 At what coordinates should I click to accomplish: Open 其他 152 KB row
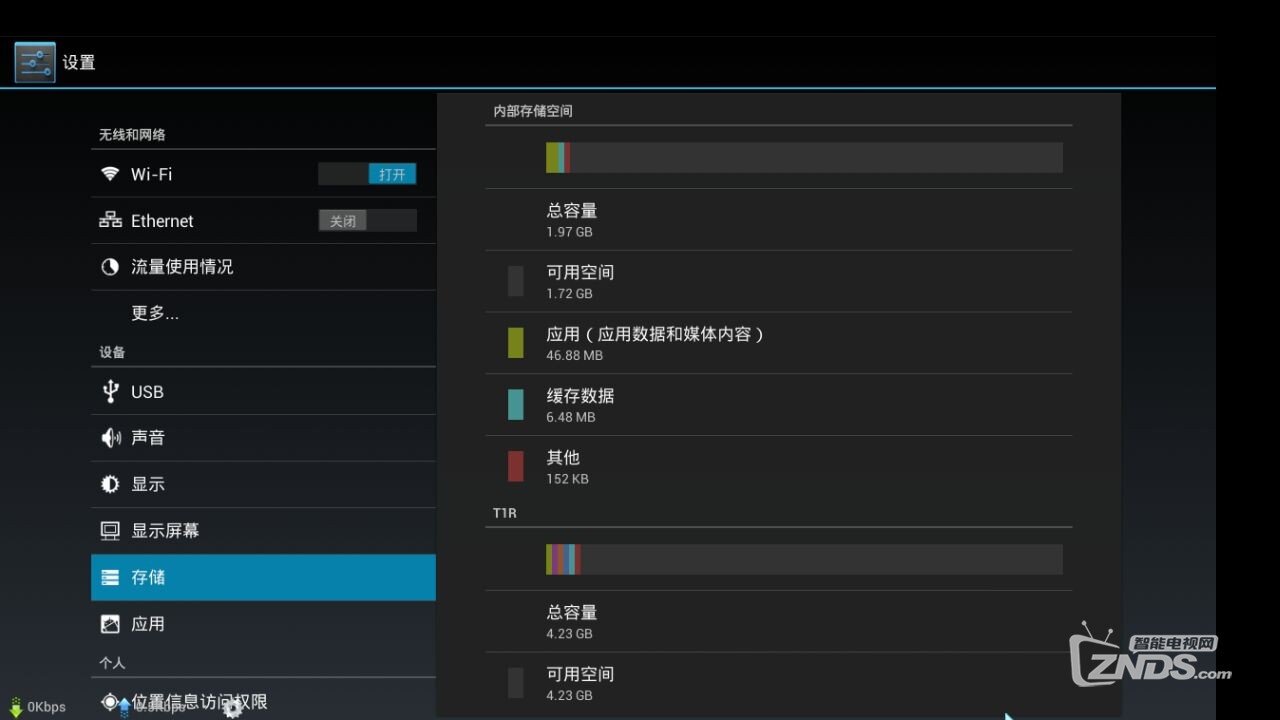point(779,467)
